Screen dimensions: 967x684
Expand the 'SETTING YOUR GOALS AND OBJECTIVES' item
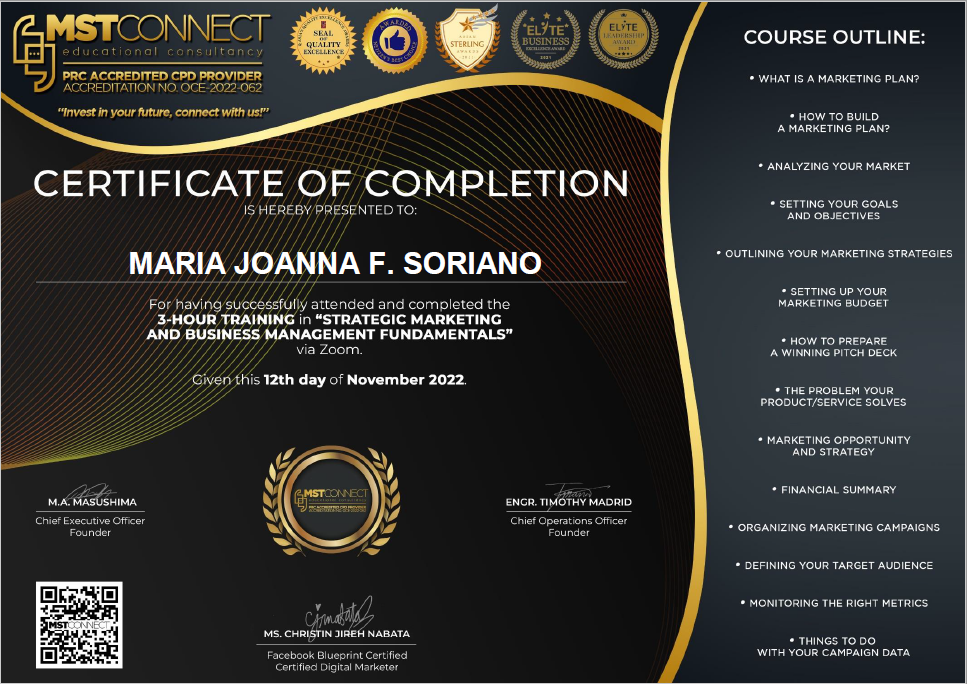click(x=836, y=209)
